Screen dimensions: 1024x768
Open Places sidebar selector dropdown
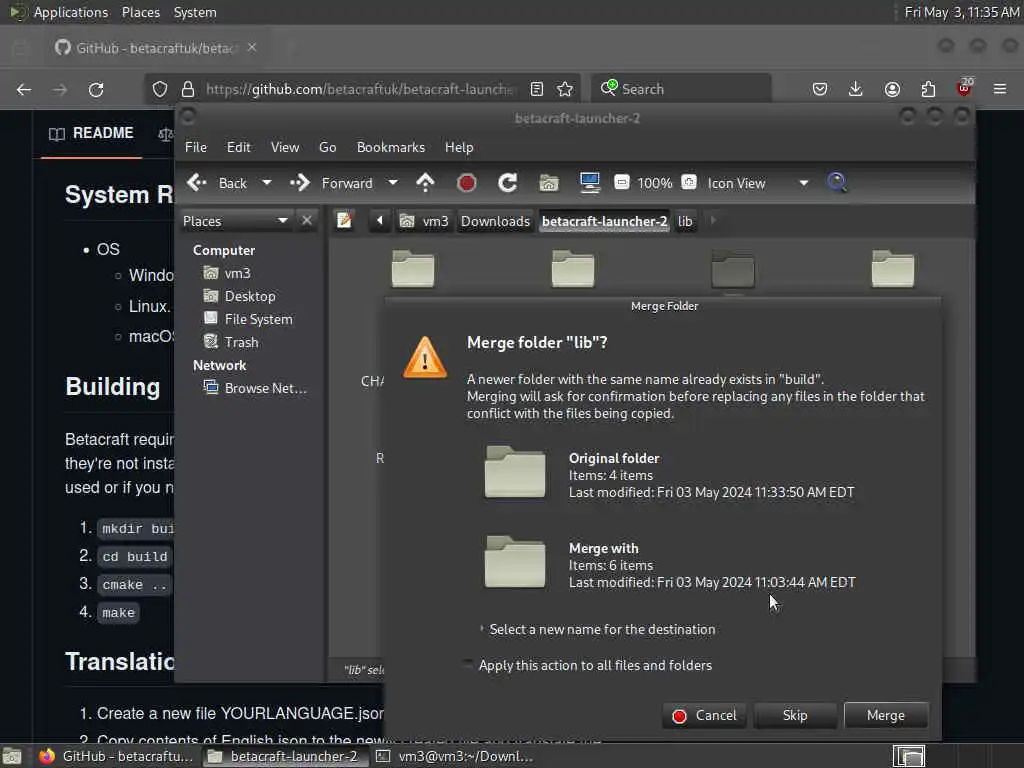(x=235, y=221)
